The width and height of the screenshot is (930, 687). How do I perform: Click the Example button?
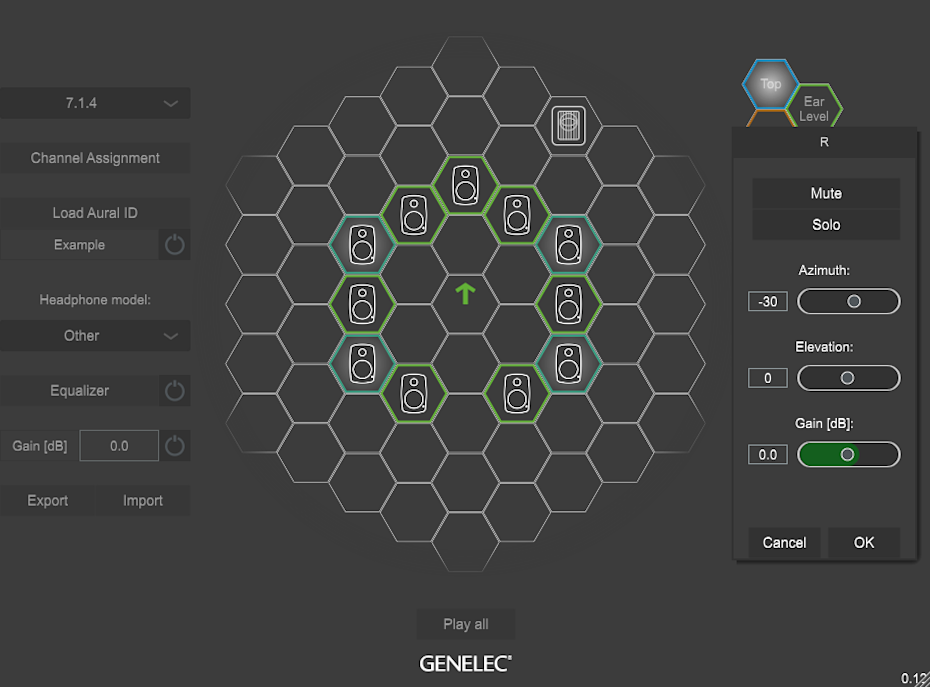79,244
